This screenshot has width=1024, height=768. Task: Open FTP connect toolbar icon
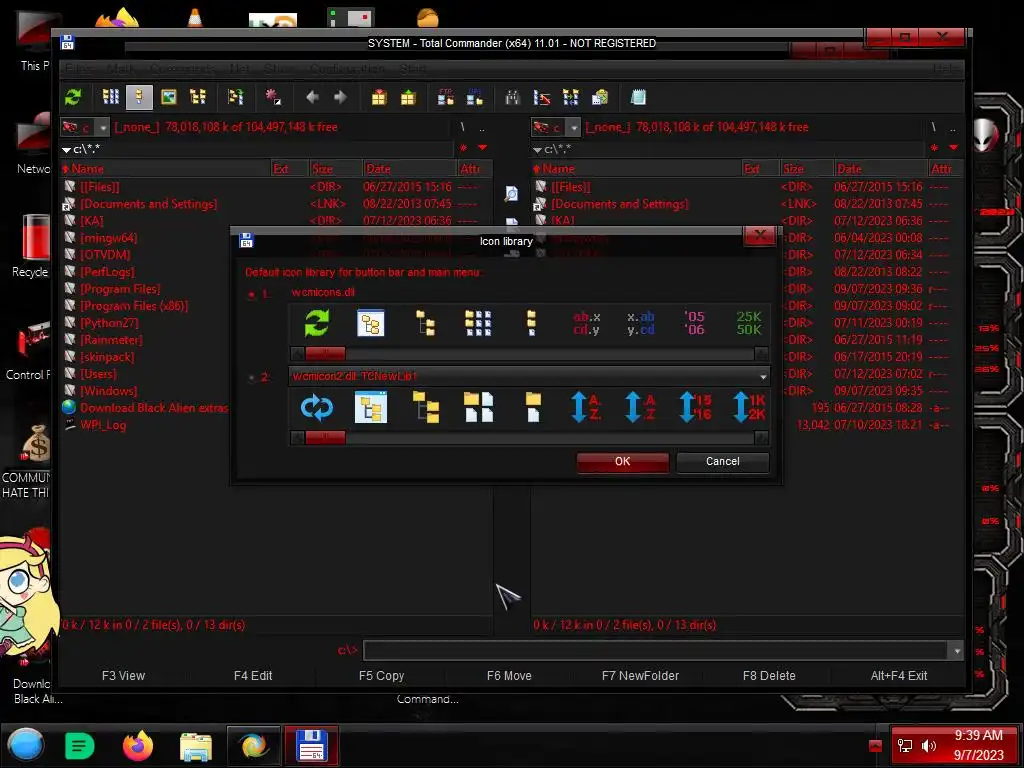pyautogui.click(x=446, y=97)
